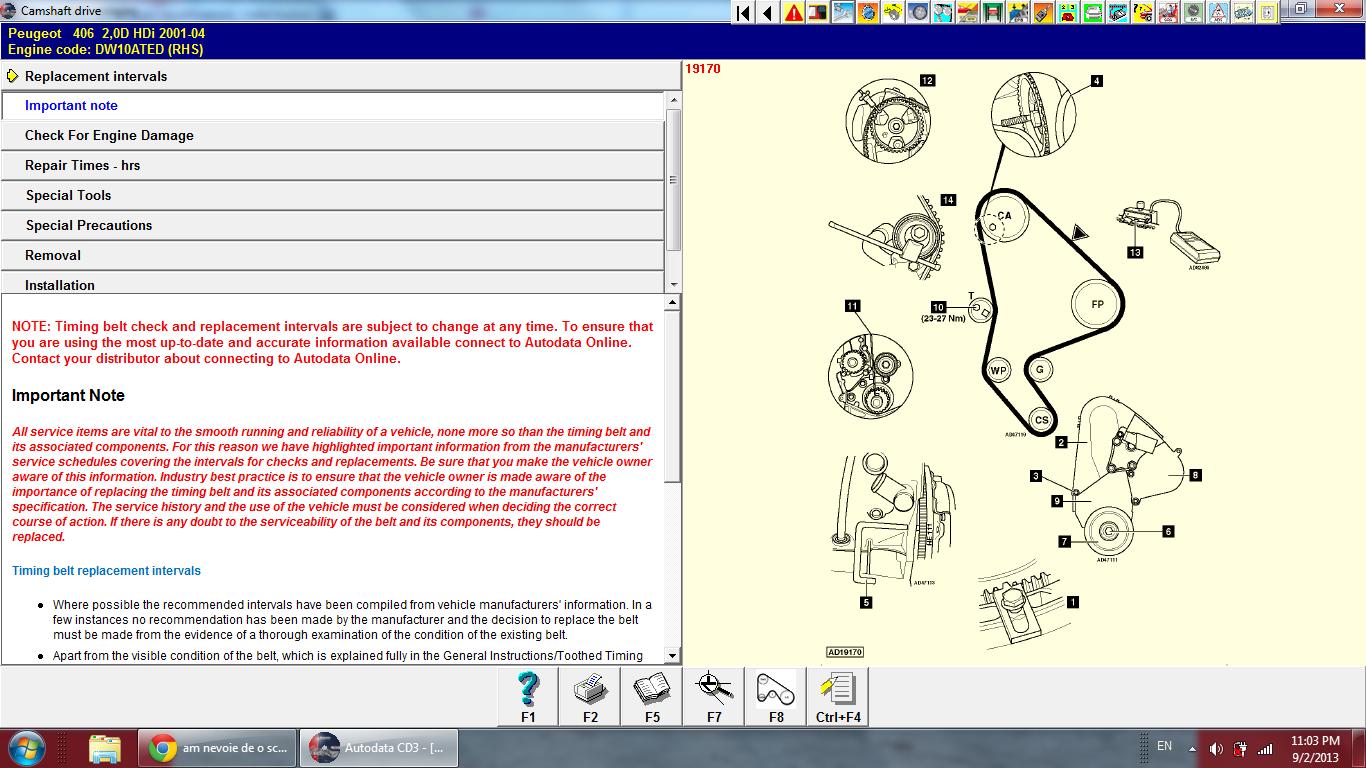Screen dimensions: 1366x768
Task: Open the yellow question mark car icon
Action: [1141, 12]
